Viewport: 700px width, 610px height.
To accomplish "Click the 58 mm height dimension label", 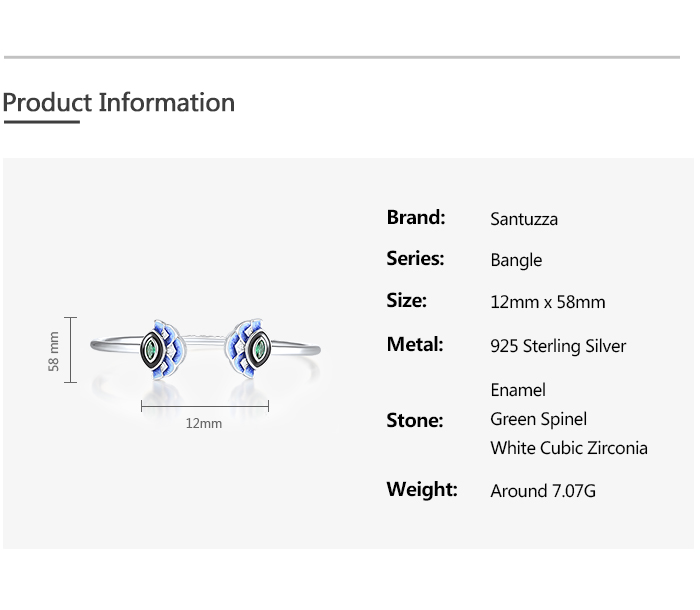I will 55,351.
